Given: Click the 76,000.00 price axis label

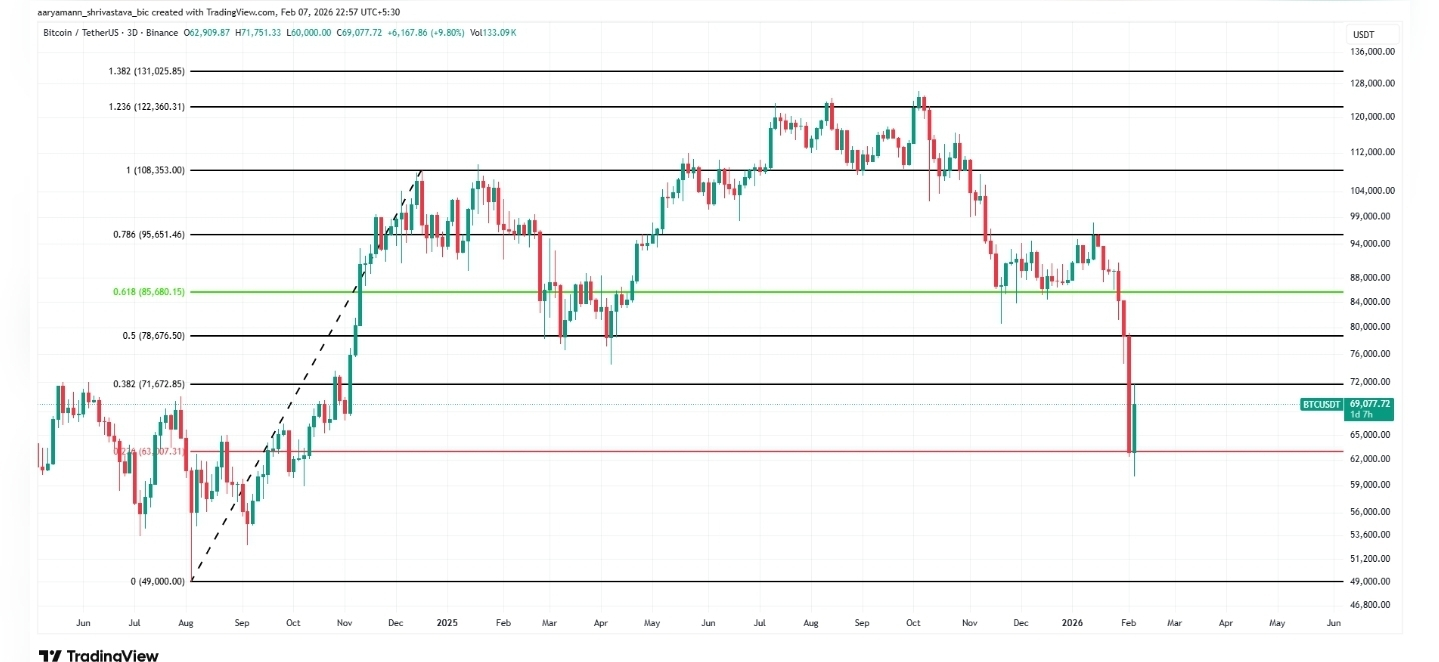Looking at the screenshot, I should pyautogui.click(x=1369, y=354).
